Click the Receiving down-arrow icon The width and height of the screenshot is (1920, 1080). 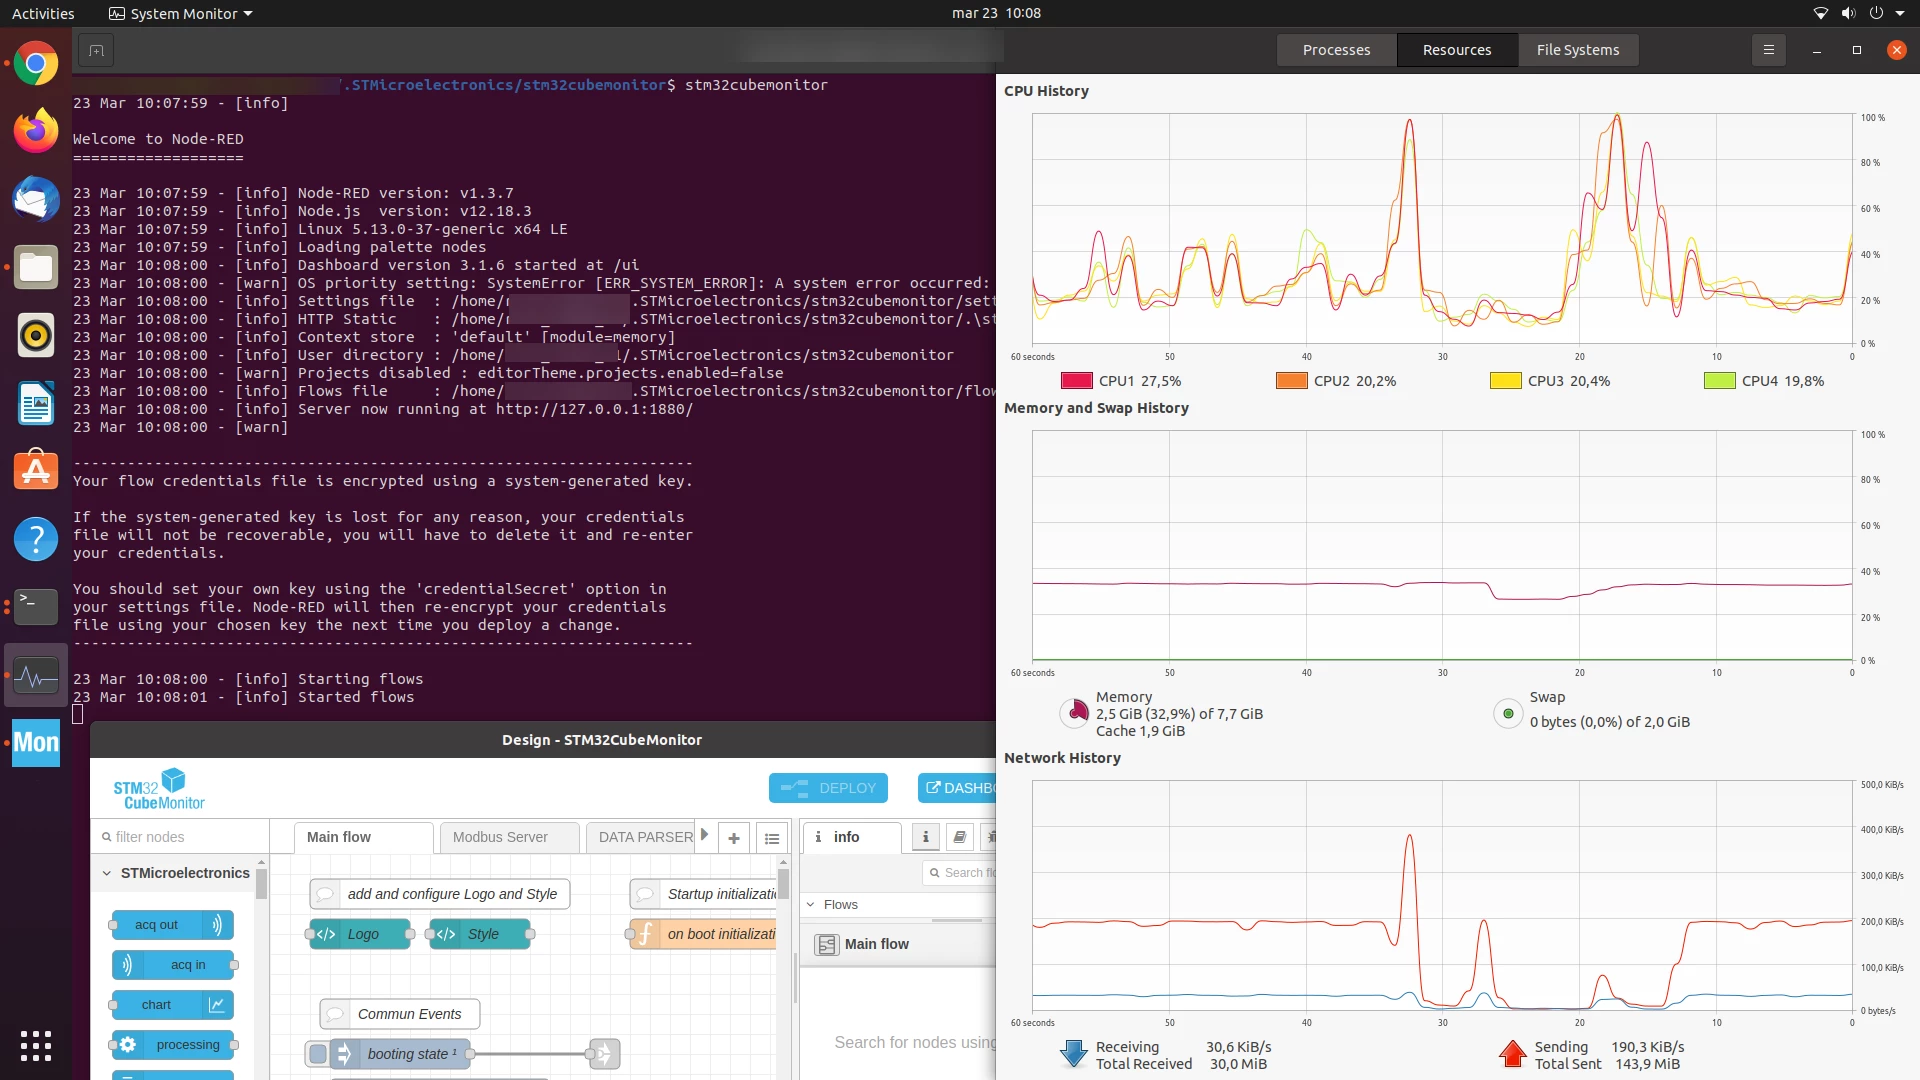click(1074, 1053)
